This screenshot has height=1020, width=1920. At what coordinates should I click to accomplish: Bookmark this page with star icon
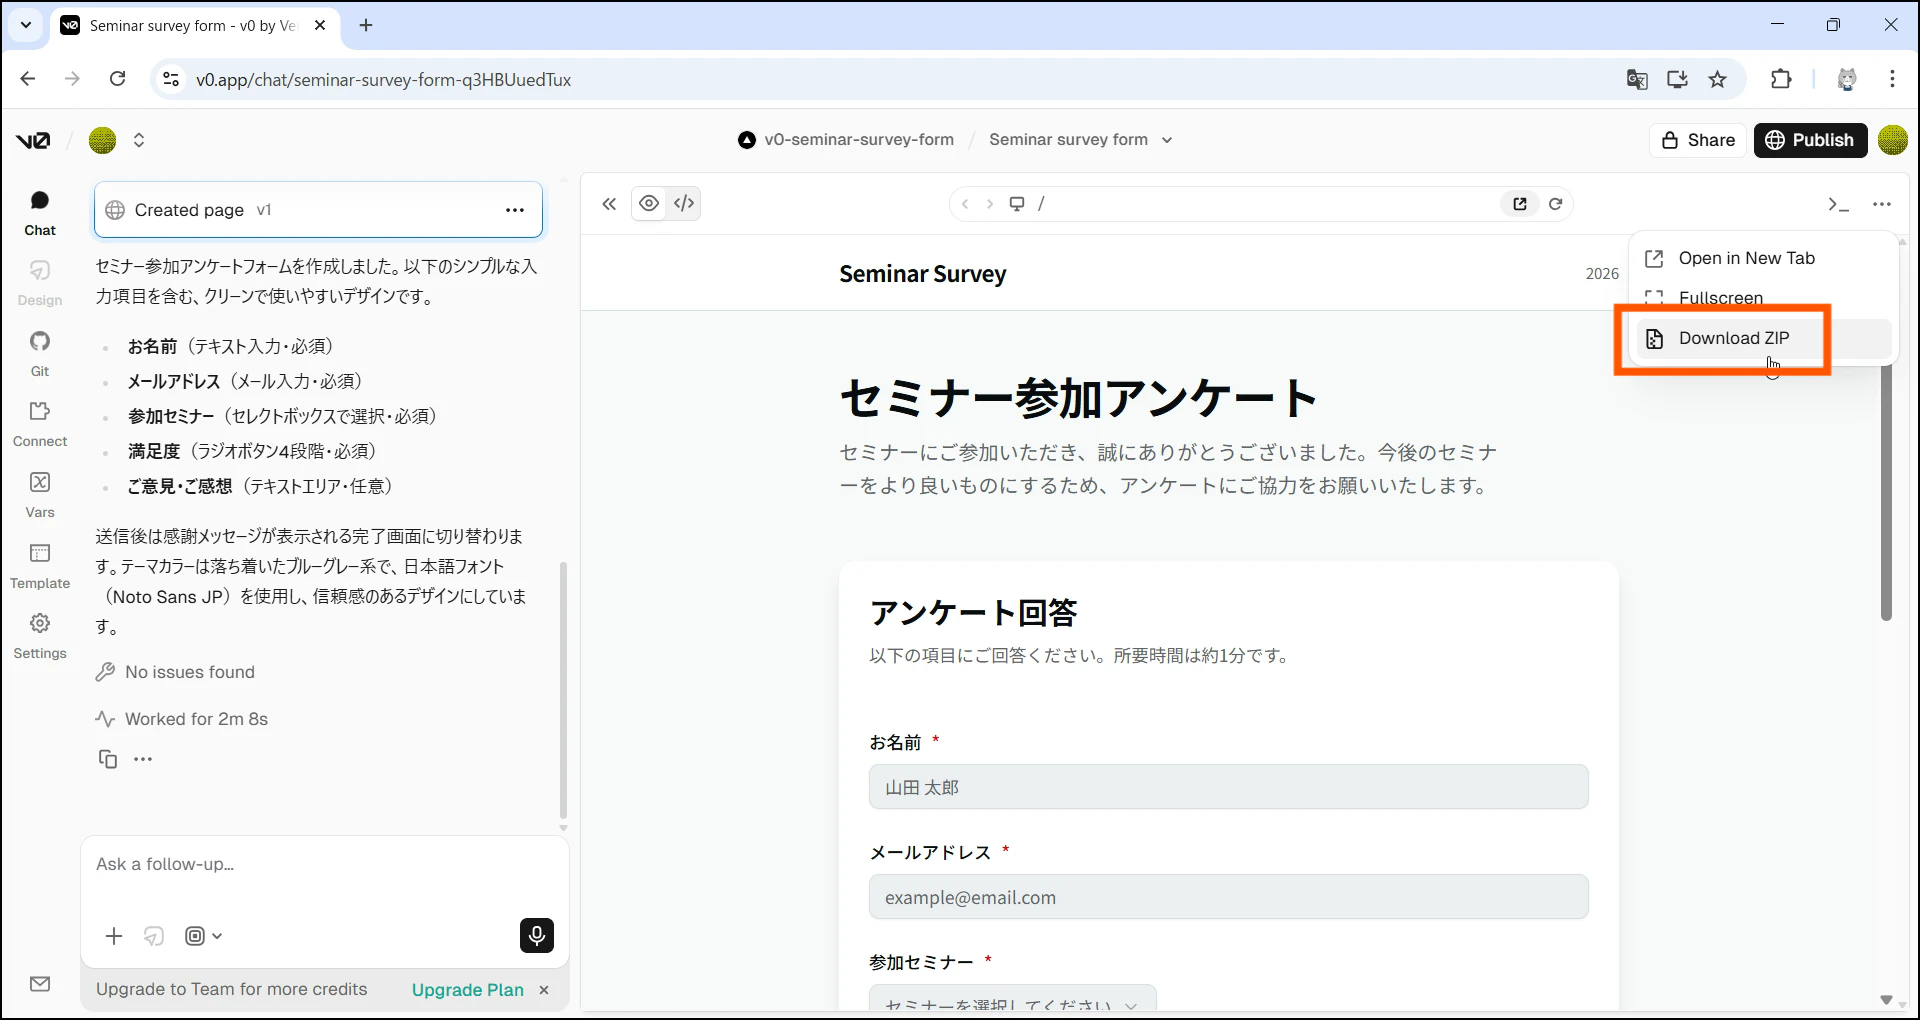coord(1718,79)
